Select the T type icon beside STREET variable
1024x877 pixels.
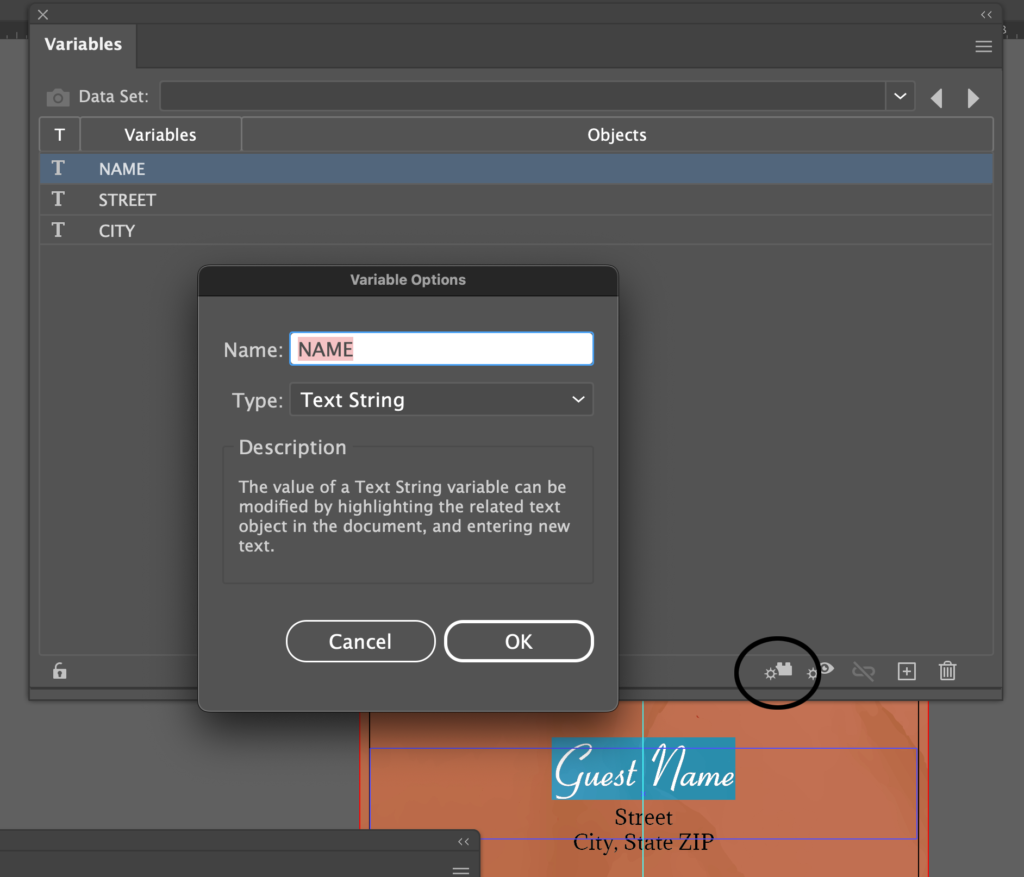click(x=59, y=200)
